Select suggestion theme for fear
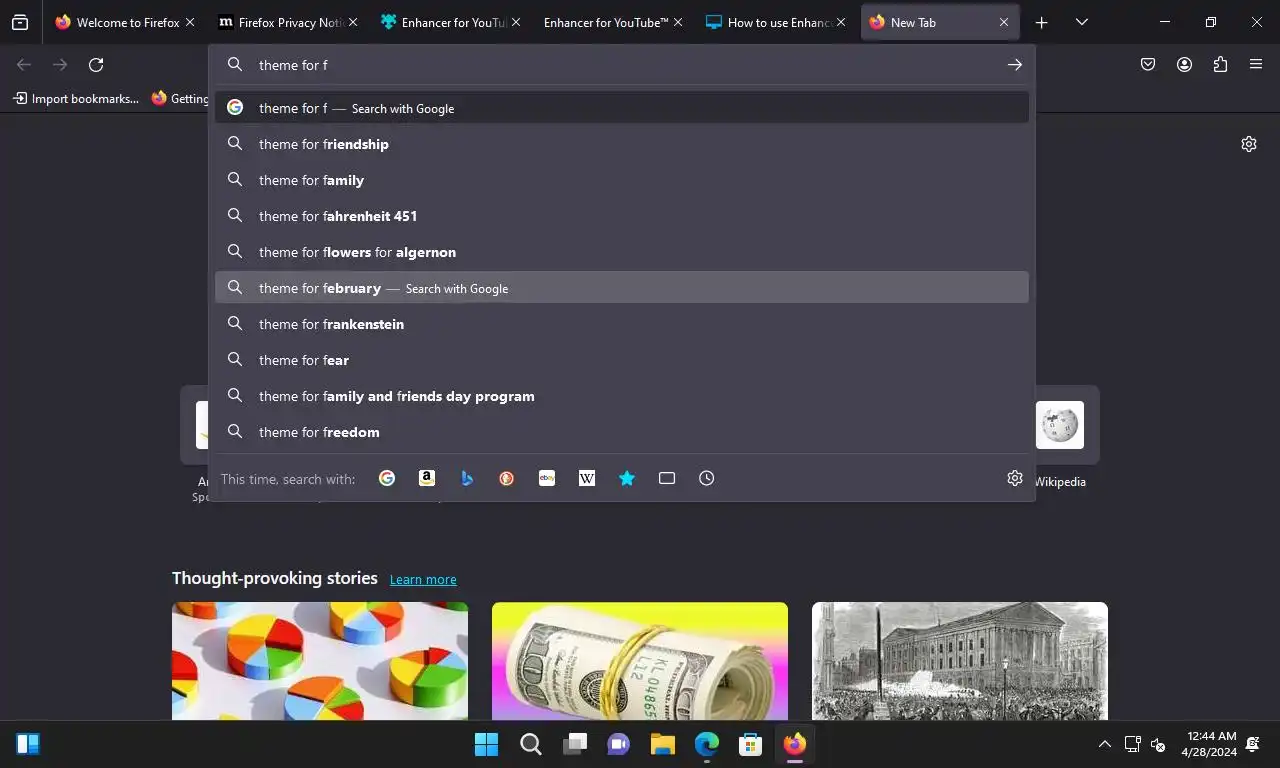Viewport: 1280px width, 768px height. 622,360
